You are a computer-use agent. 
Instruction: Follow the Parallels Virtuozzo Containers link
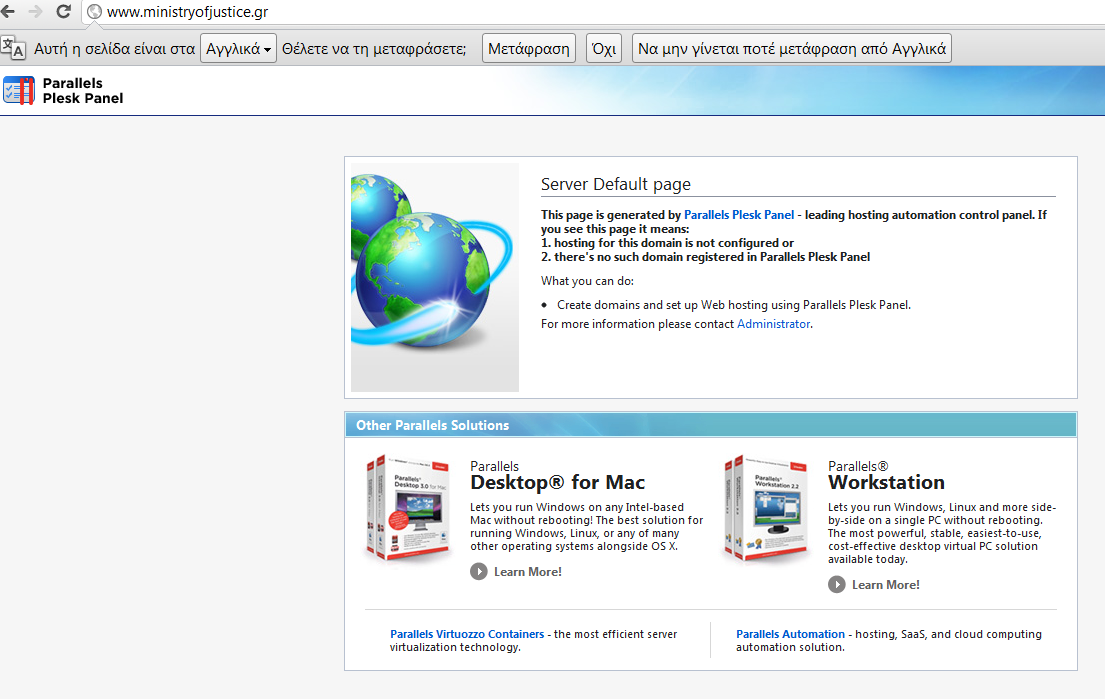click(x=467, y=634)
